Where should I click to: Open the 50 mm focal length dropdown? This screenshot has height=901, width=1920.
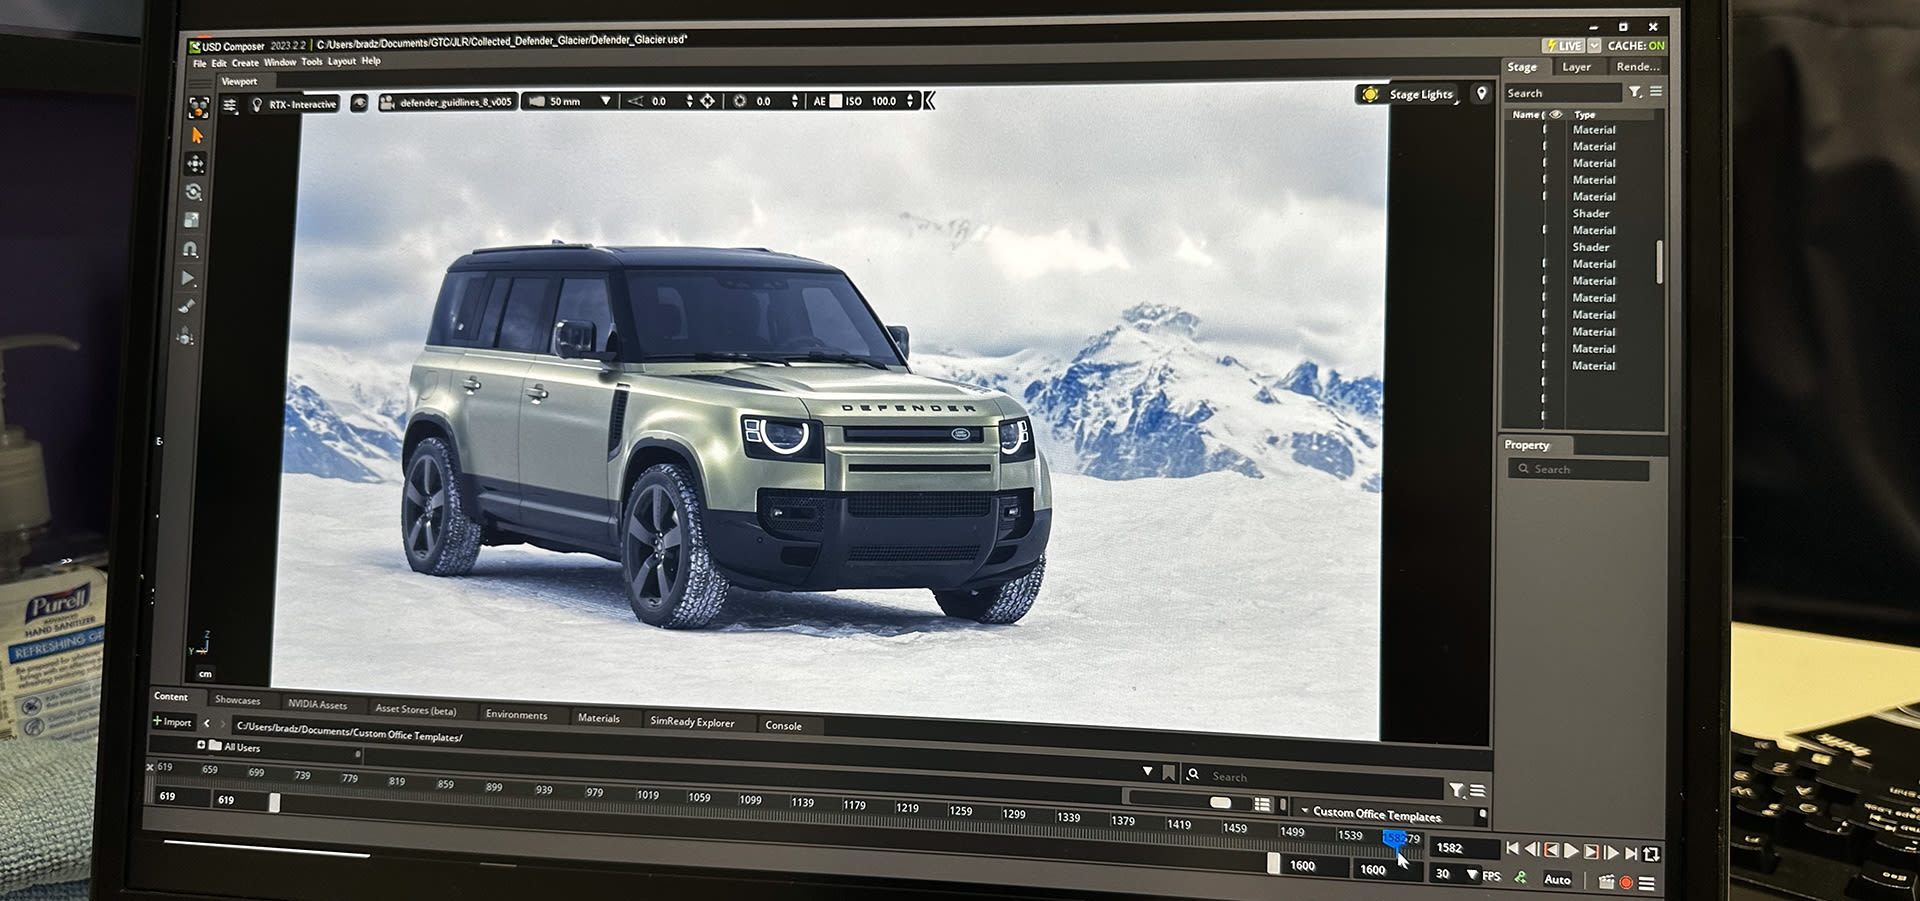[605, 100]
